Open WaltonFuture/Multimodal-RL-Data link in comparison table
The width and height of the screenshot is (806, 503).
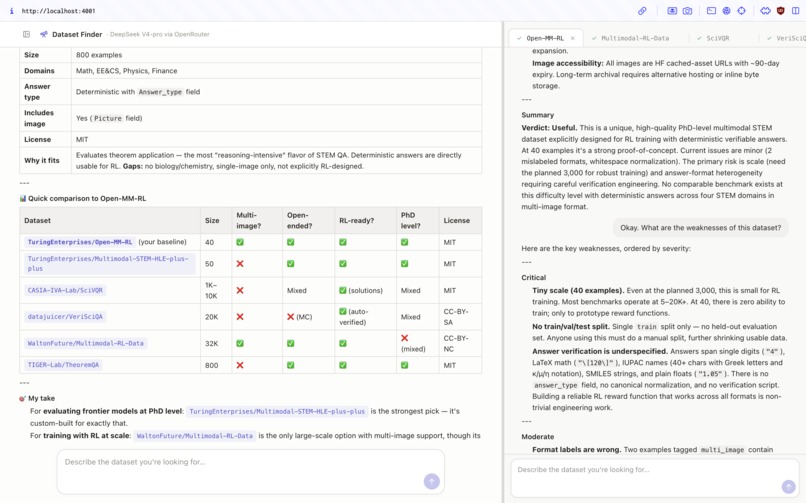85,343
